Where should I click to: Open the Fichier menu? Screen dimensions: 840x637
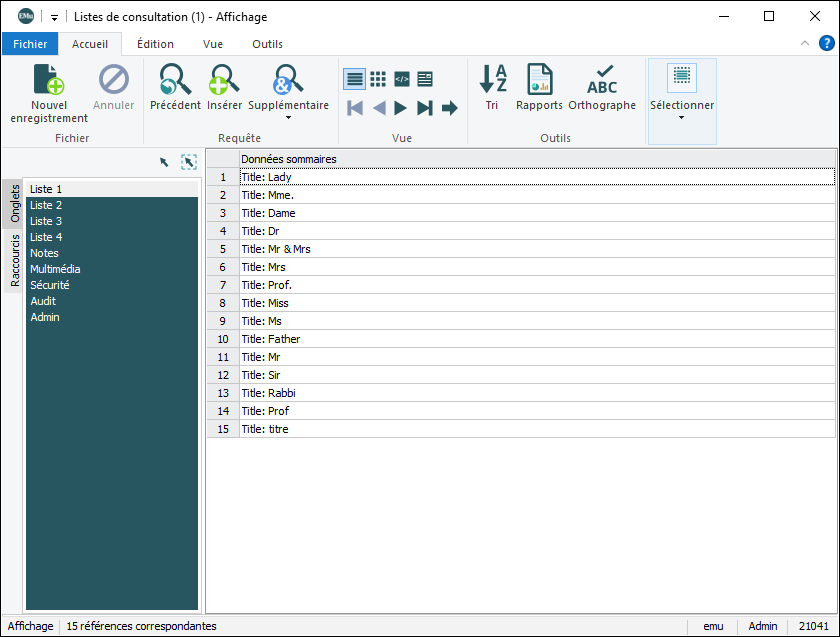(x=30, y=44)
